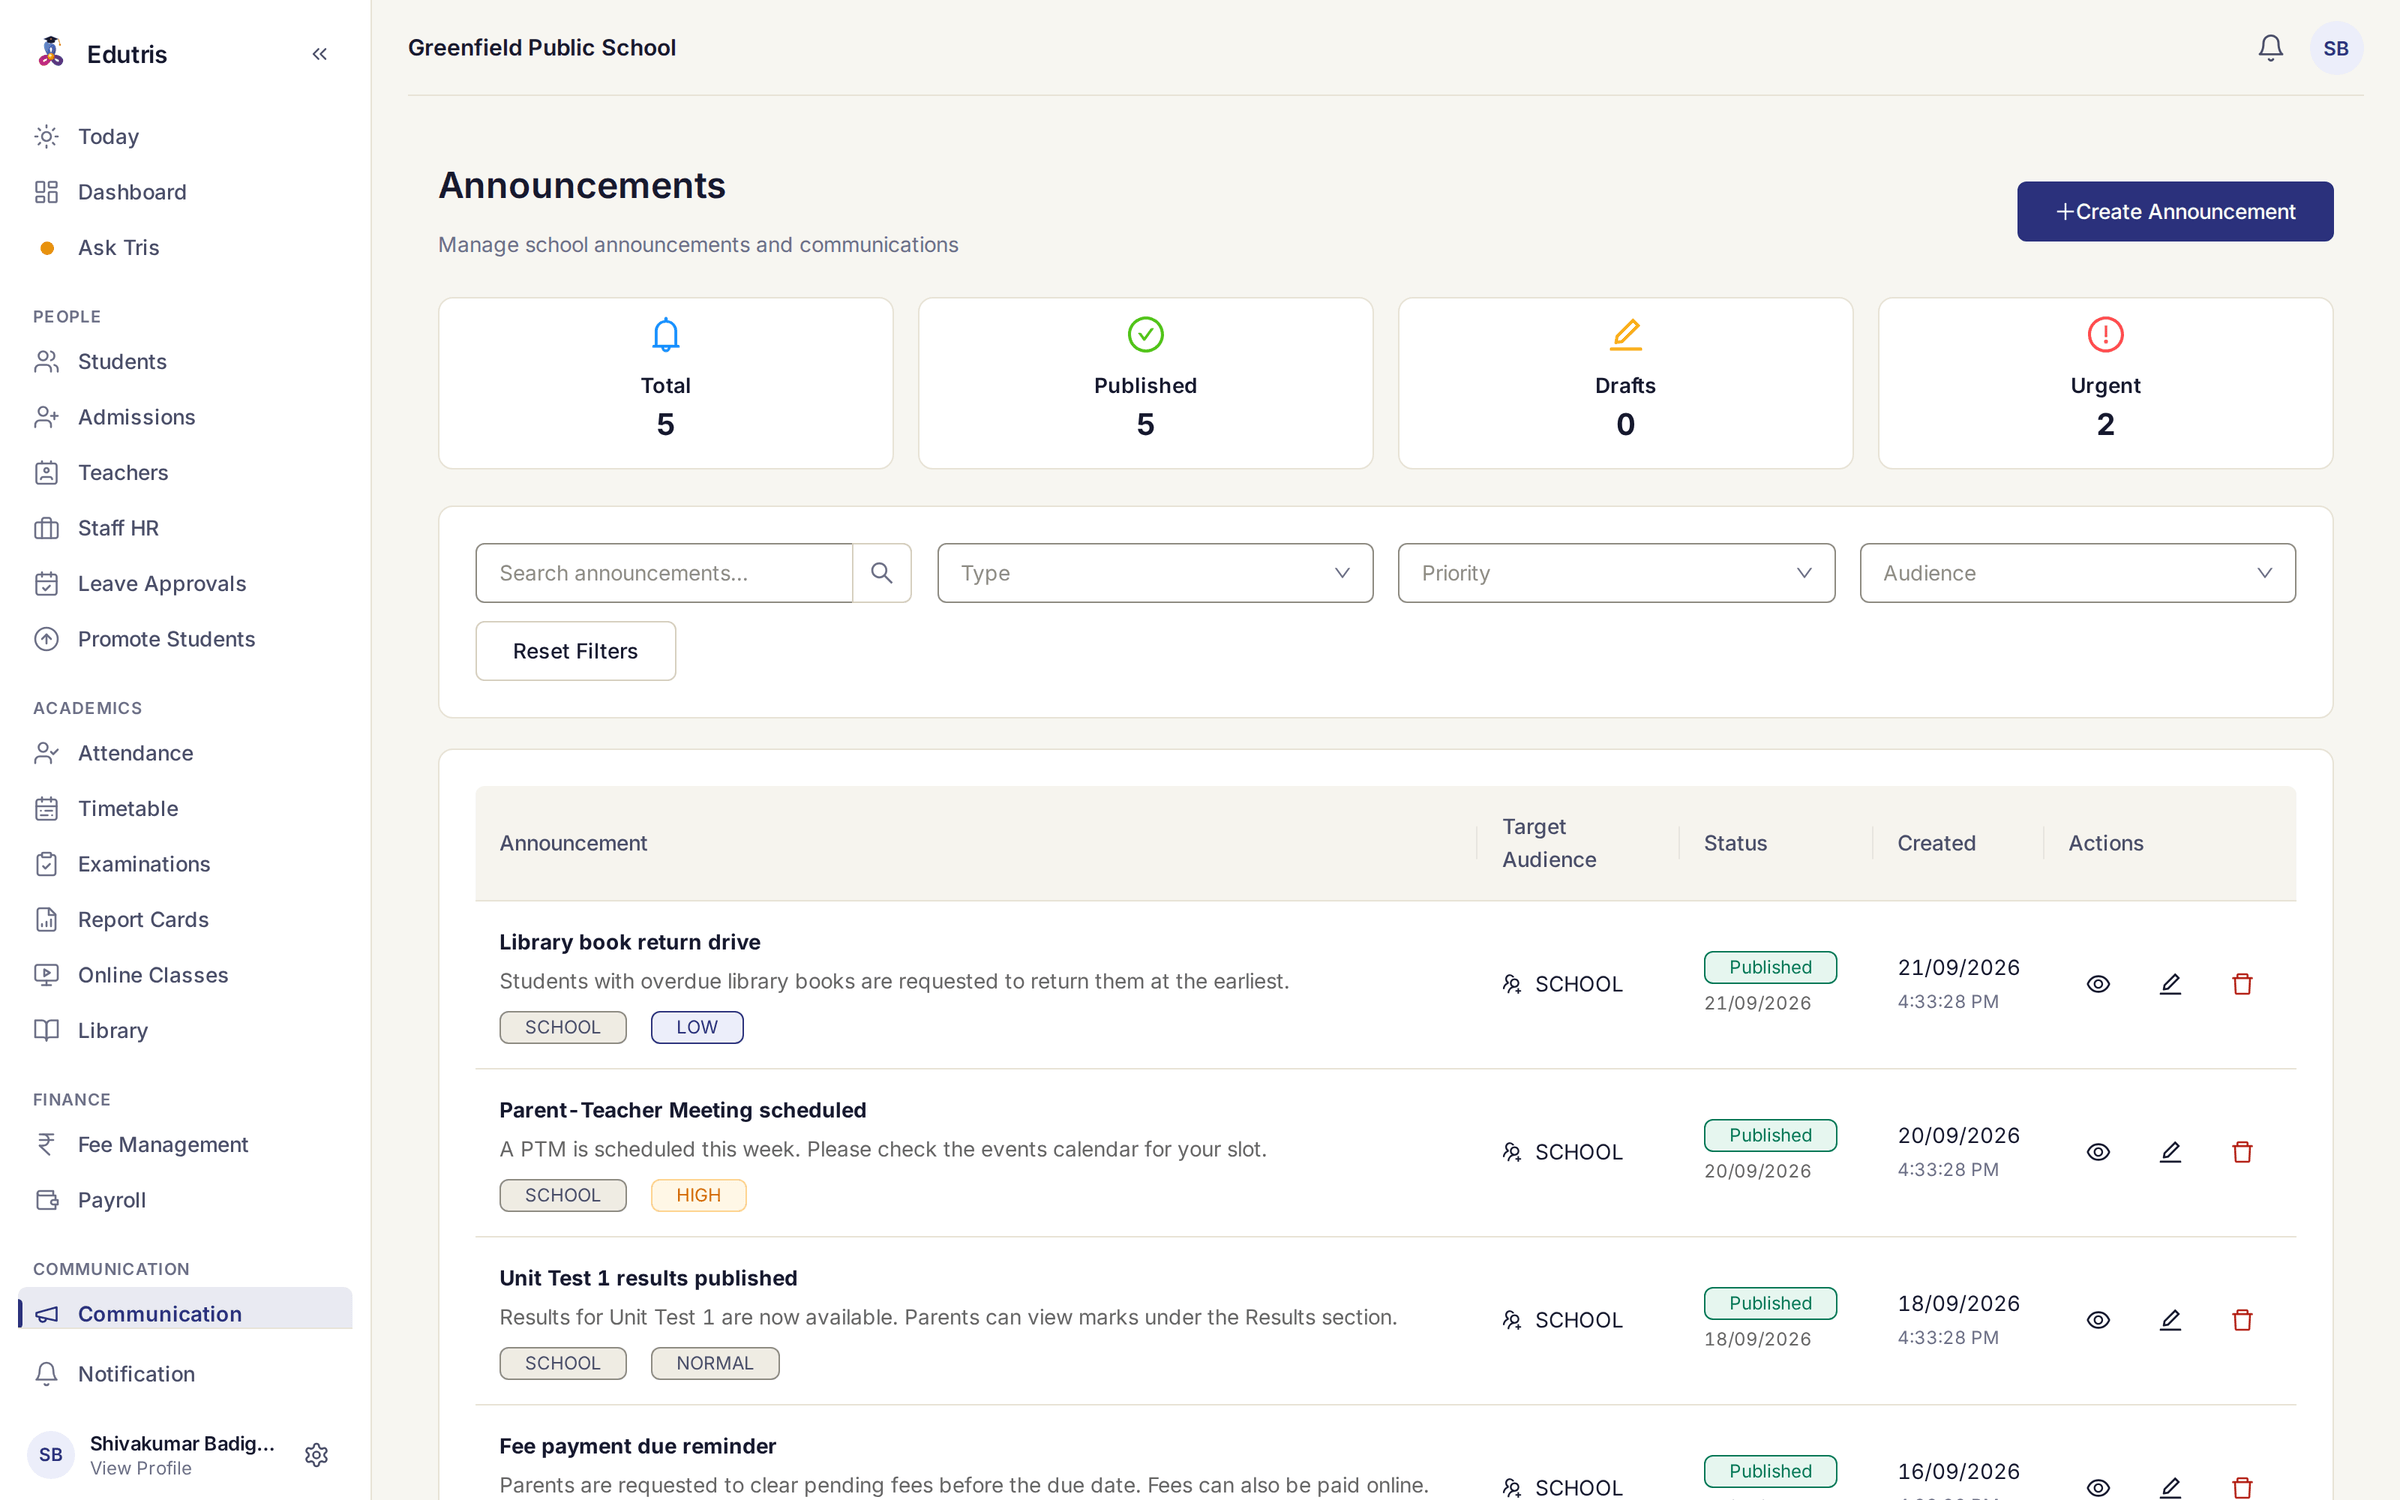Open Leave Approvals in sidebar
This screenshot has width=2400, height=1500.
click(x=185, y=583)
